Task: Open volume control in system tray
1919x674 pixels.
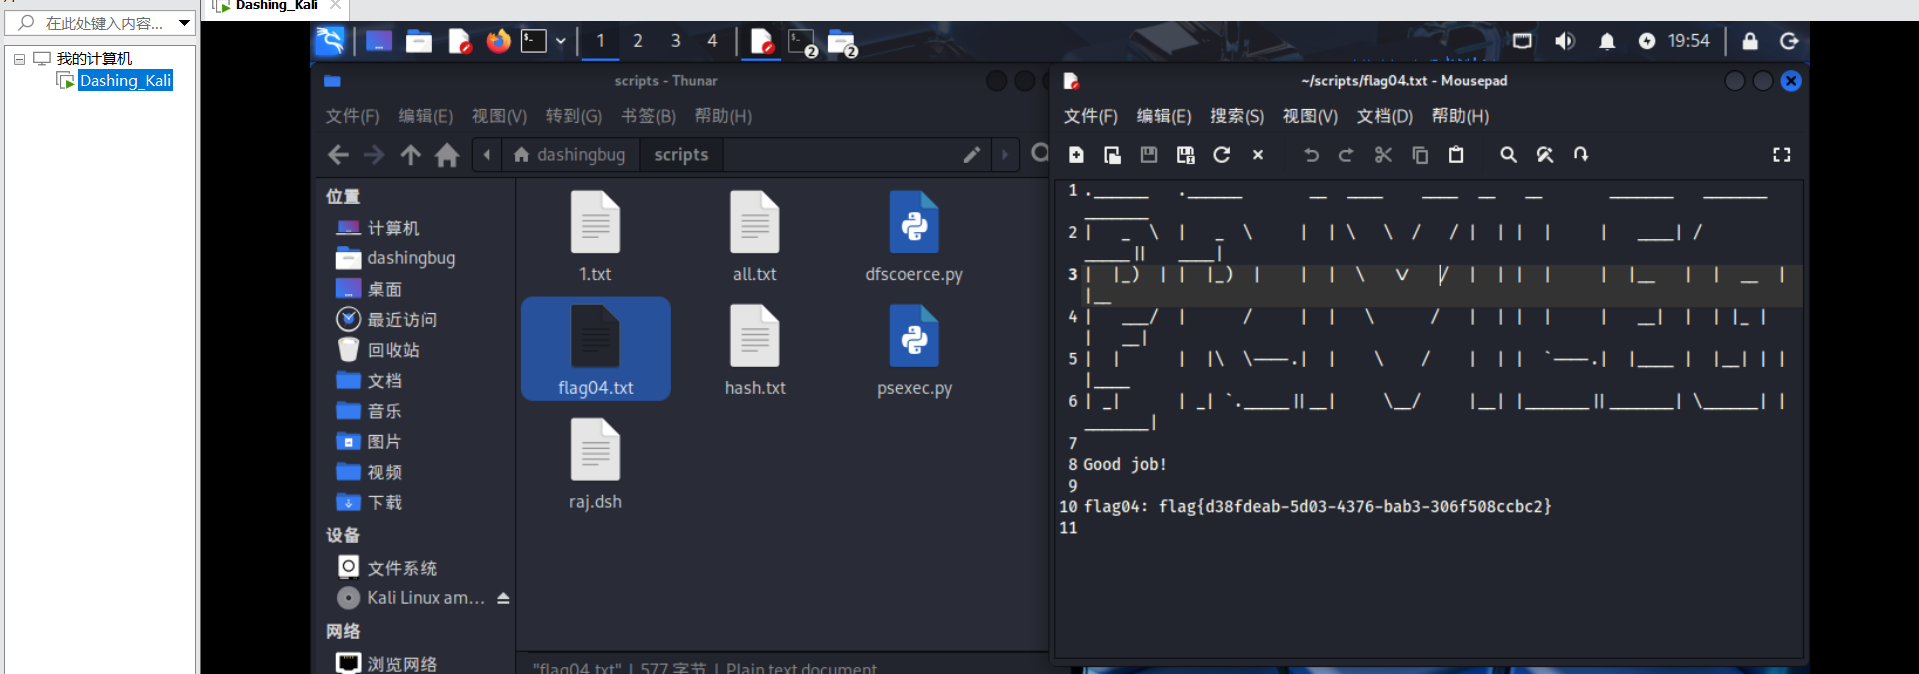Action: 1565,41
